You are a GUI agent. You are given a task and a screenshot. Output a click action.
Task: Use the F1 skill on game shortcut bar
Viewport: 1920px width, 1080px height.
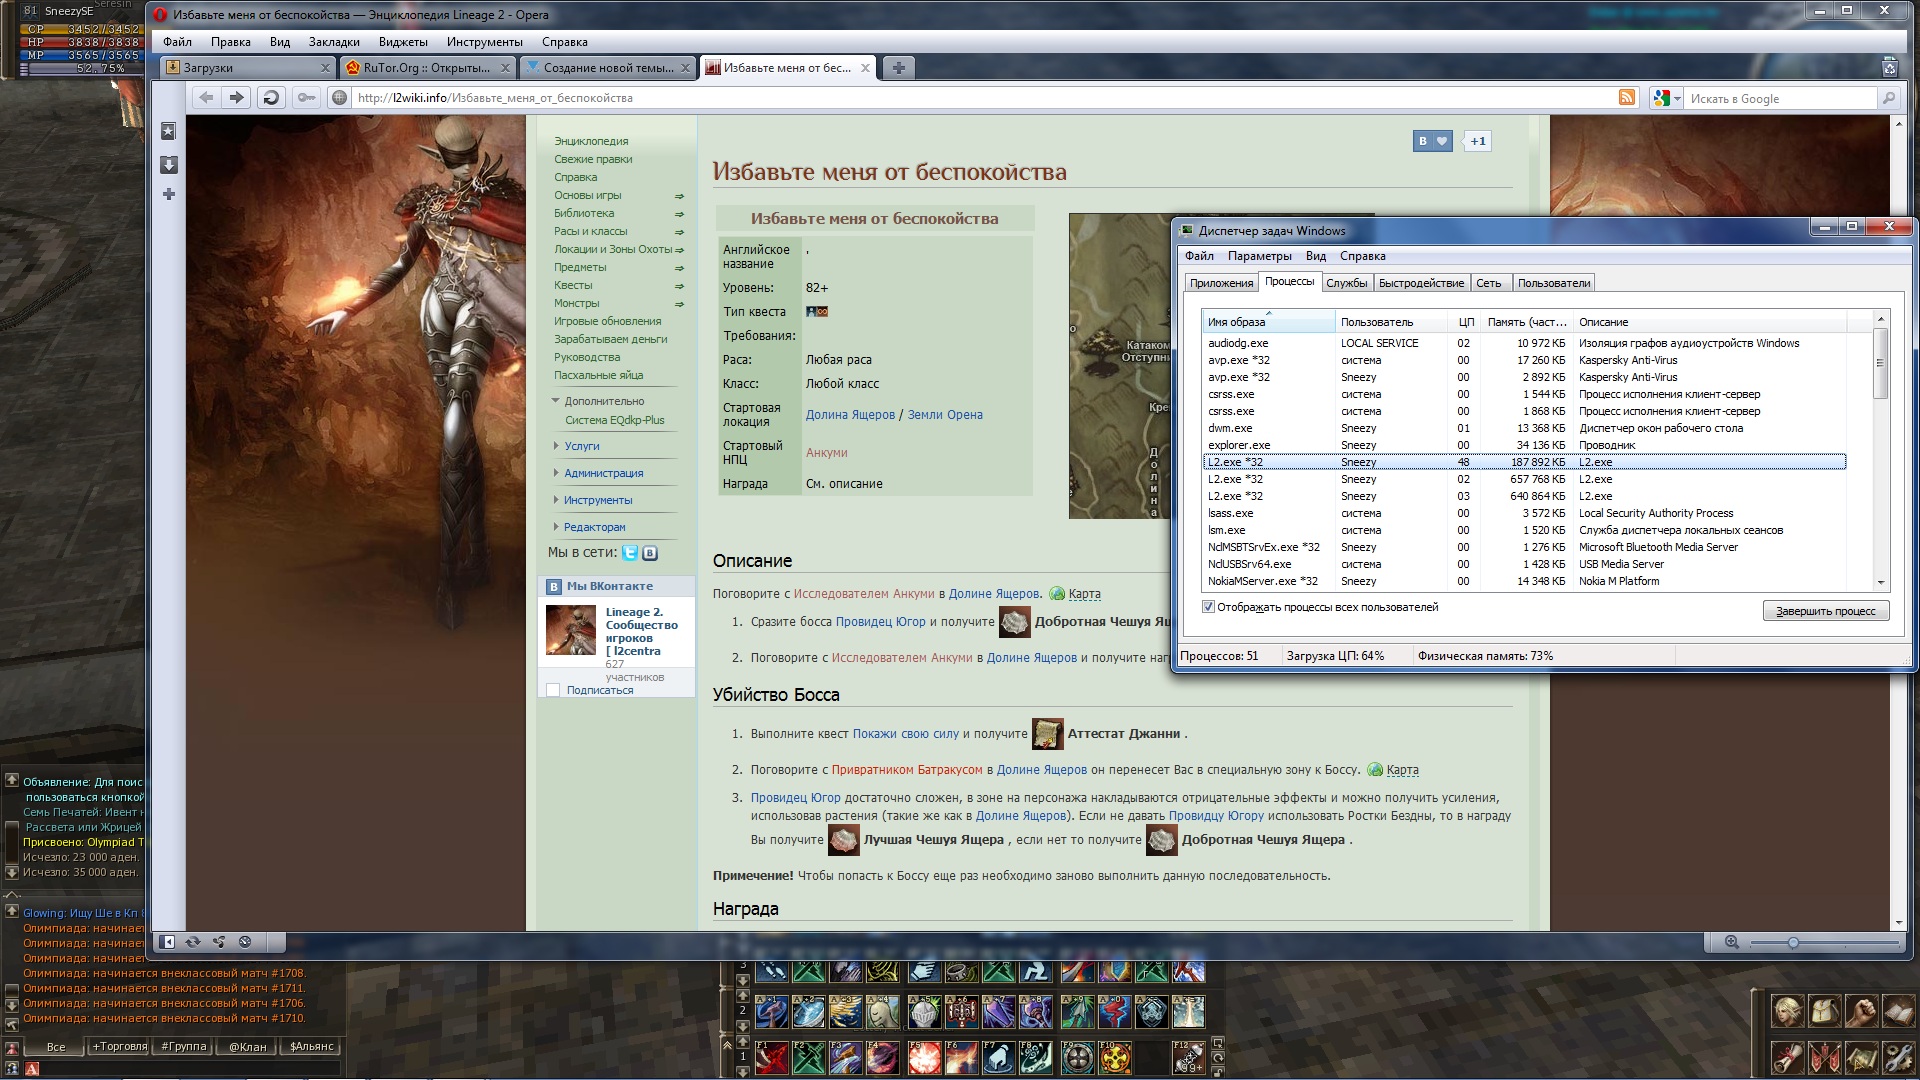(x=771, y=1056)
